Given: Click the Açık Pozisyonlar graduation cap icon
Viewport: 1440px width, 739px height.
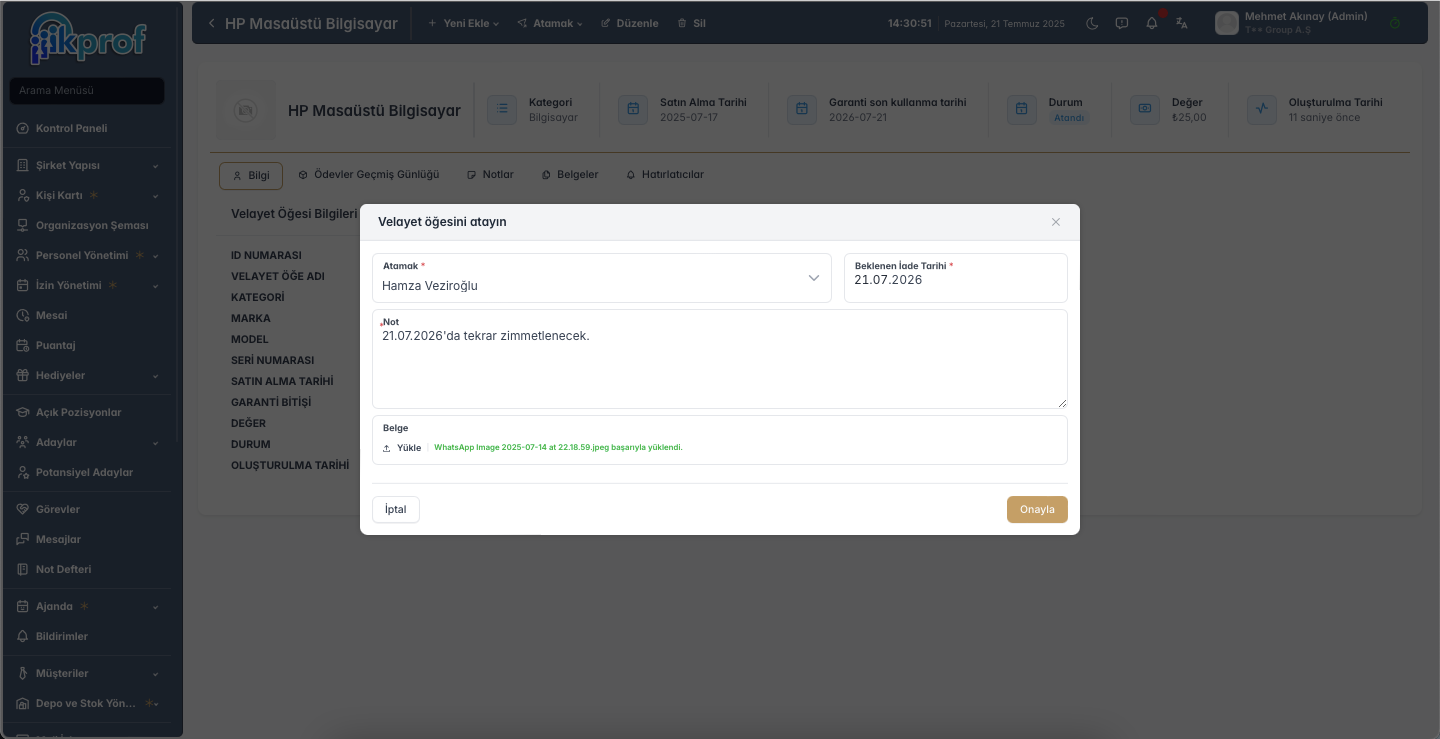Looking at the screenshot, I should [x=23, y=412].
